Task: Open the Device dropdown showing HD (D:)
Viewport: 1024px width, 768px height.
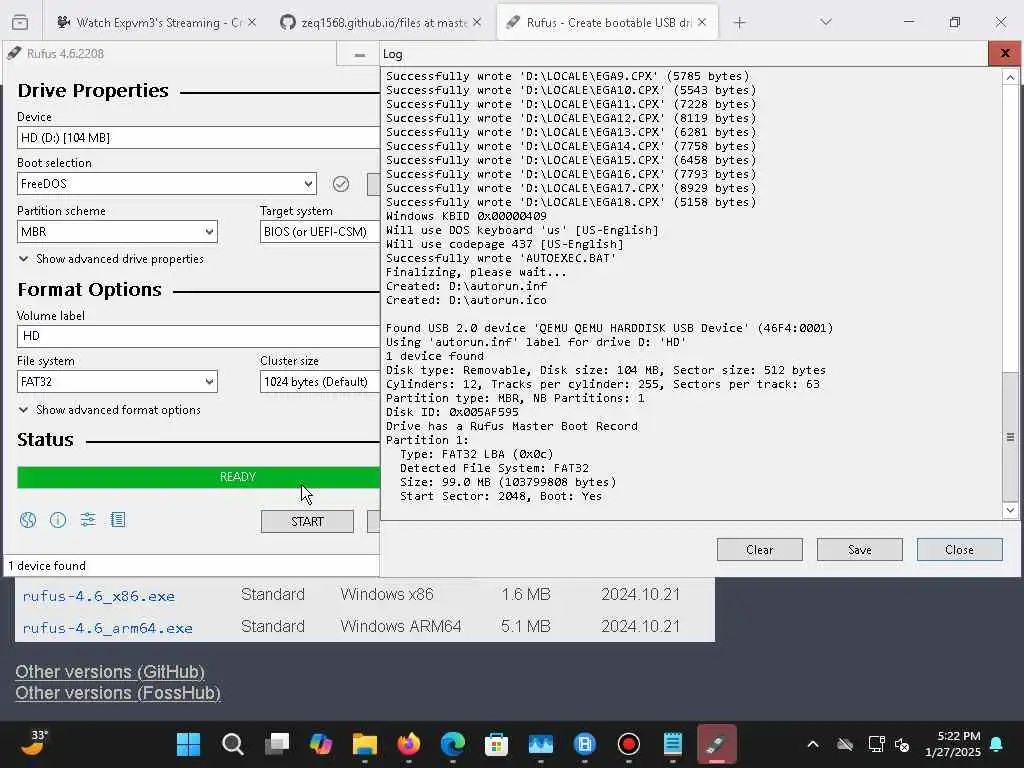Action: click(x=198, y=138)
